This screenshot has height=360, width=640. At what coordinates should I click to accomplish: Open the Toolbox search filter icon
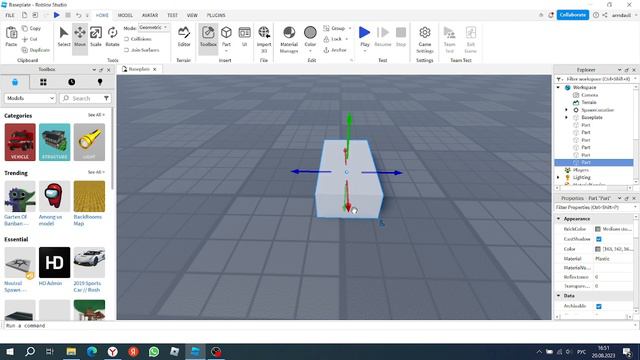(x=106, y=98)
